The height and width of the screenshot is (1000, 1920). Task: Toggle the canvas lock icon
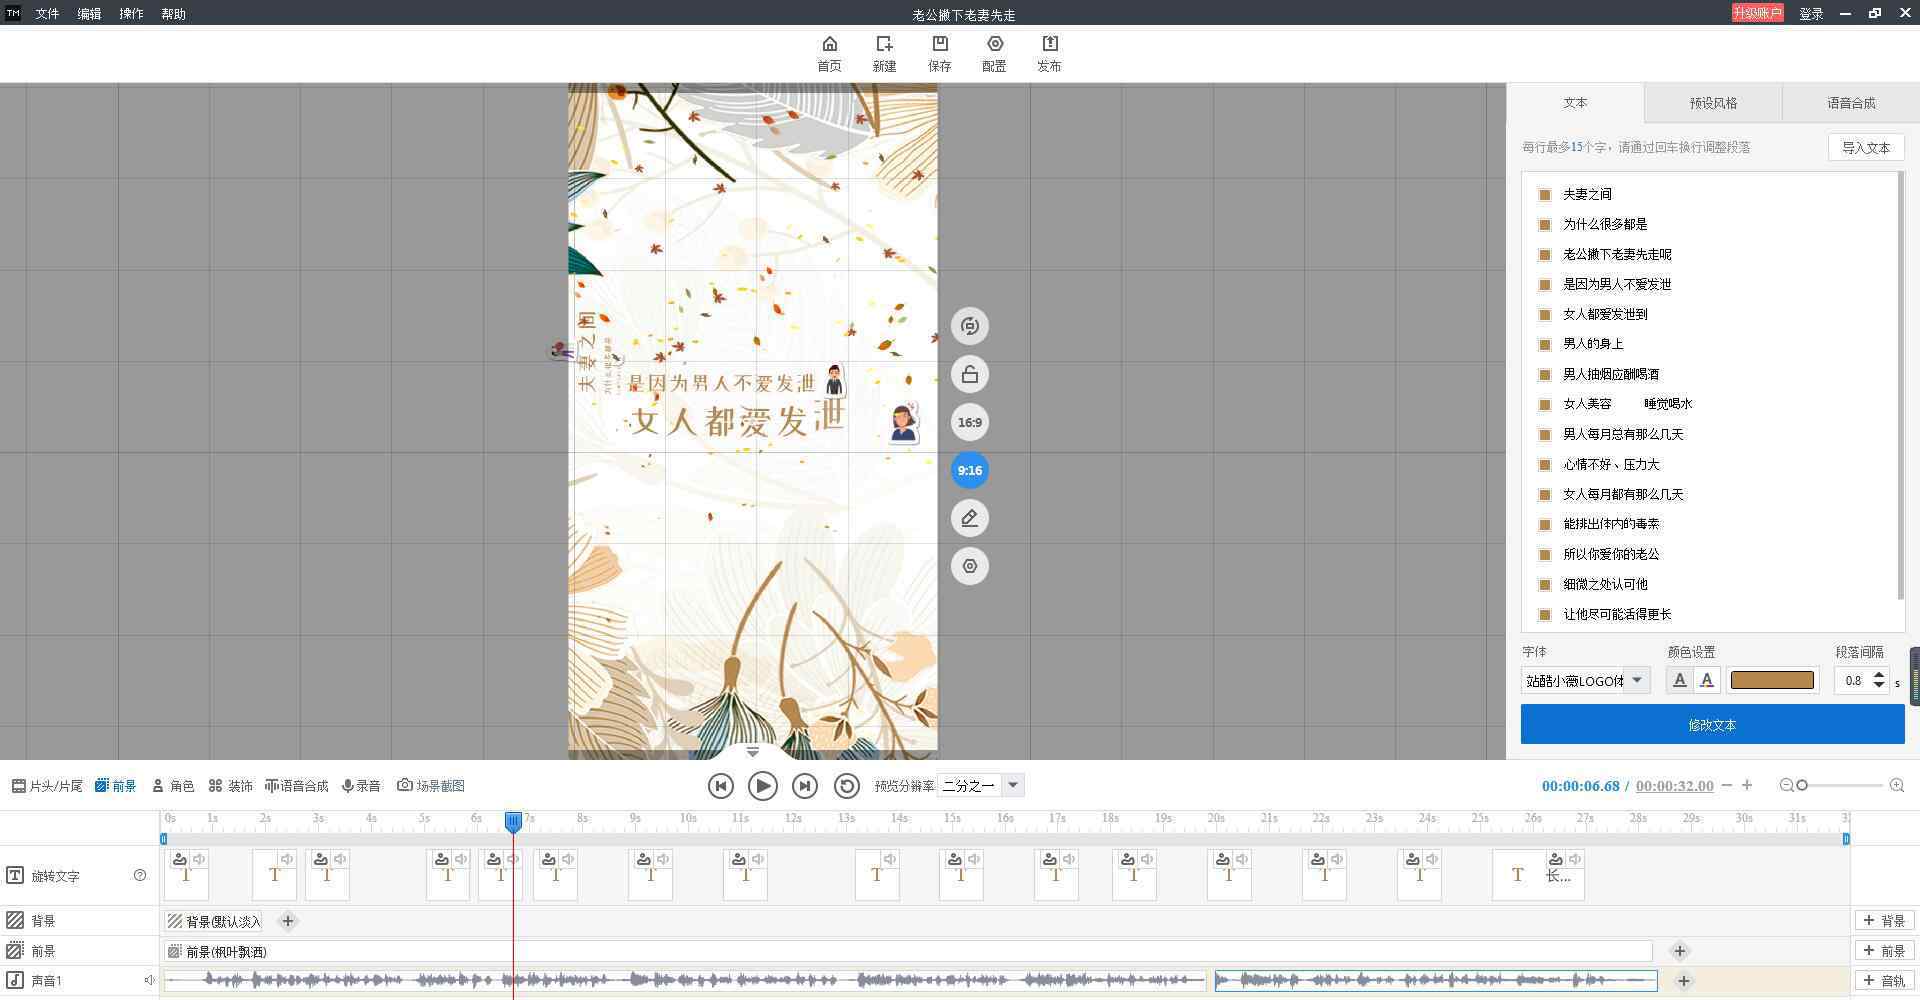969,374
